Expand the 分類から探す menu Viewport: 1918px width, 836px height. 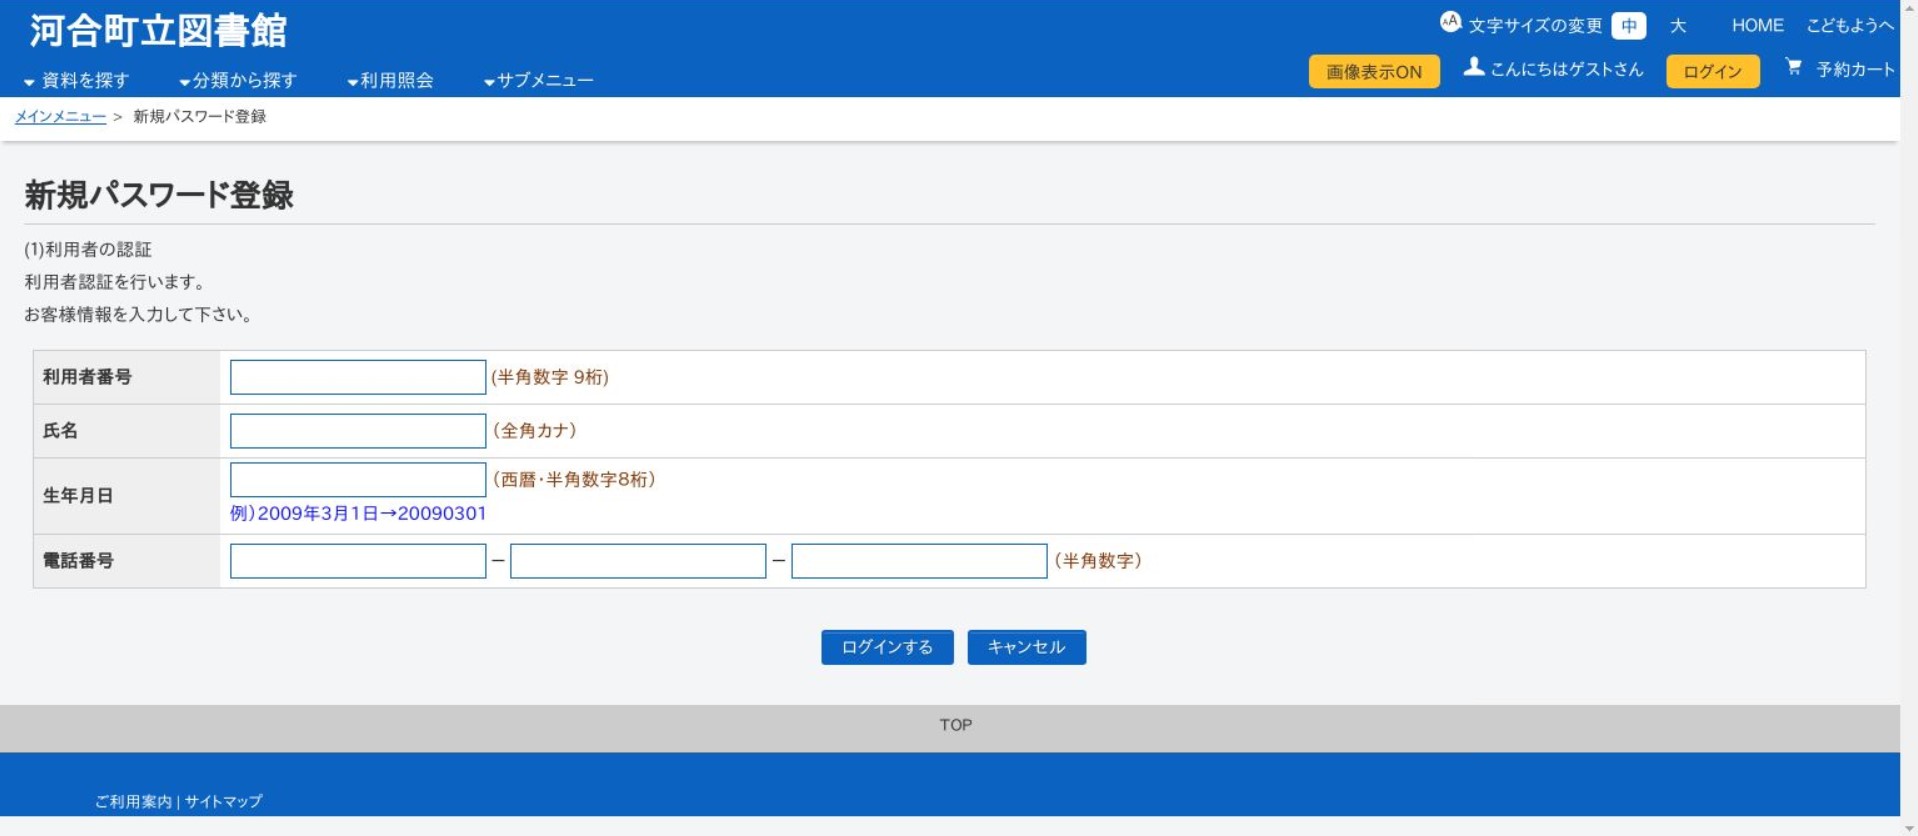[x=238, y=80]
